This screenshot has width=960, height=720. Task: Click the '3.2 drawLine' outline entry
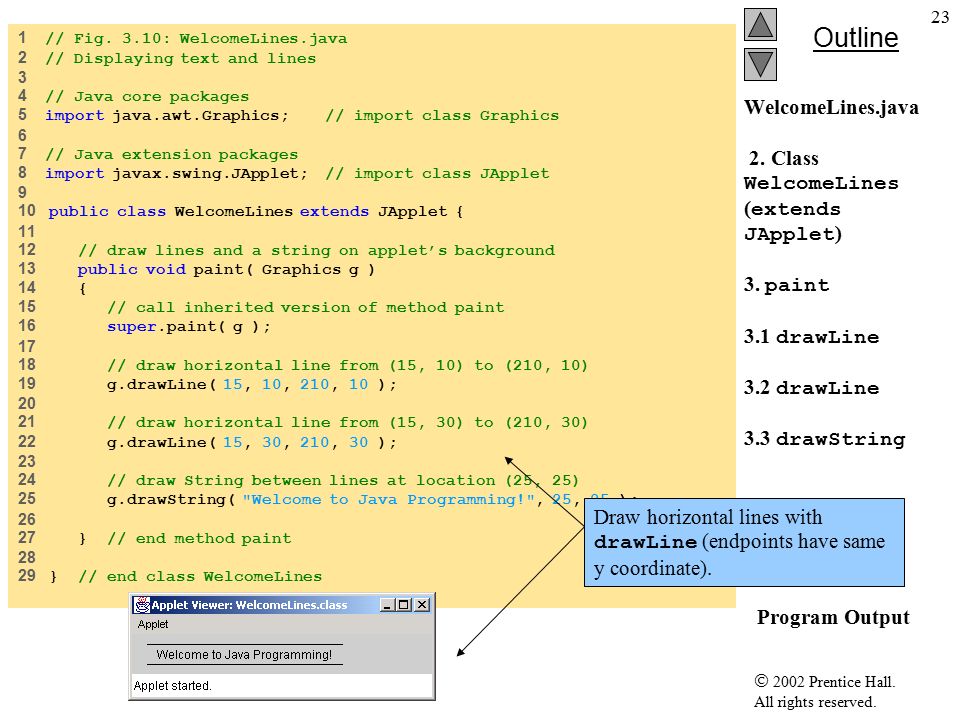pos(811,388)
